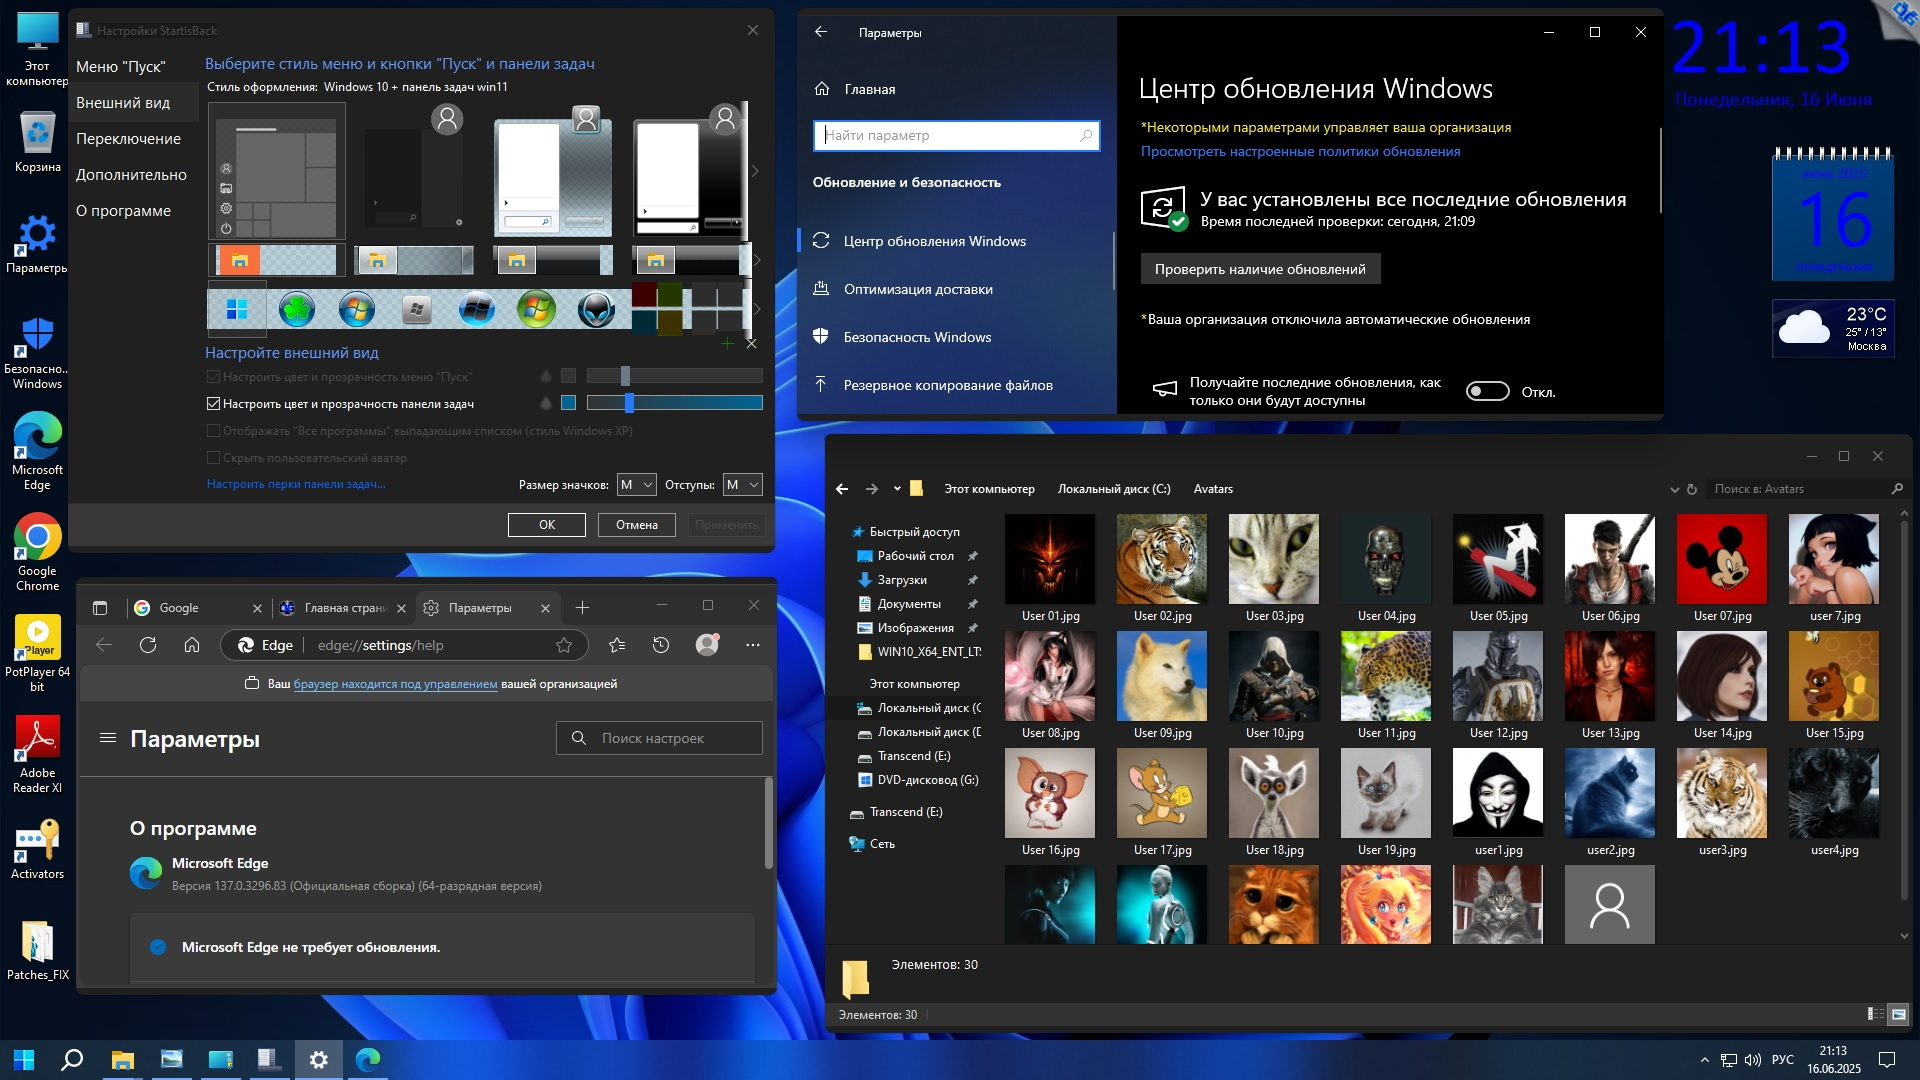This screenshot has height=1080, width=1920.
Task: Adjust the taskbar transparency slider
Action: point(629,403)
